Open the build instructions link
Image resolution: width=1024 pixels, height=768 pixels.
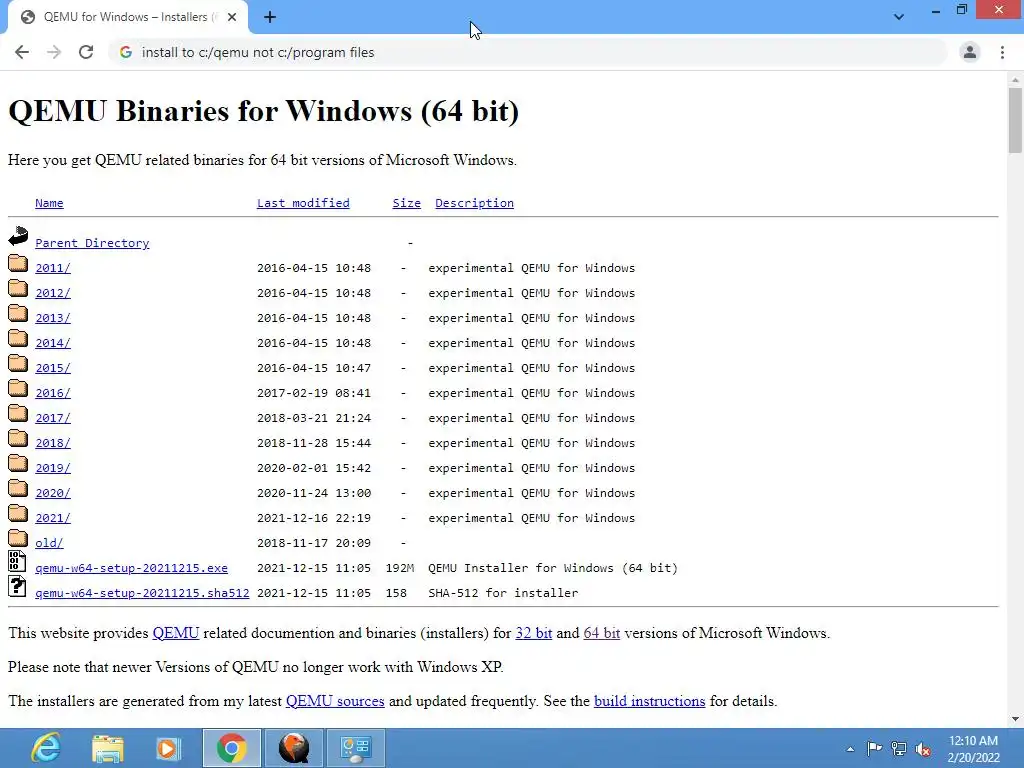(649, 701)
